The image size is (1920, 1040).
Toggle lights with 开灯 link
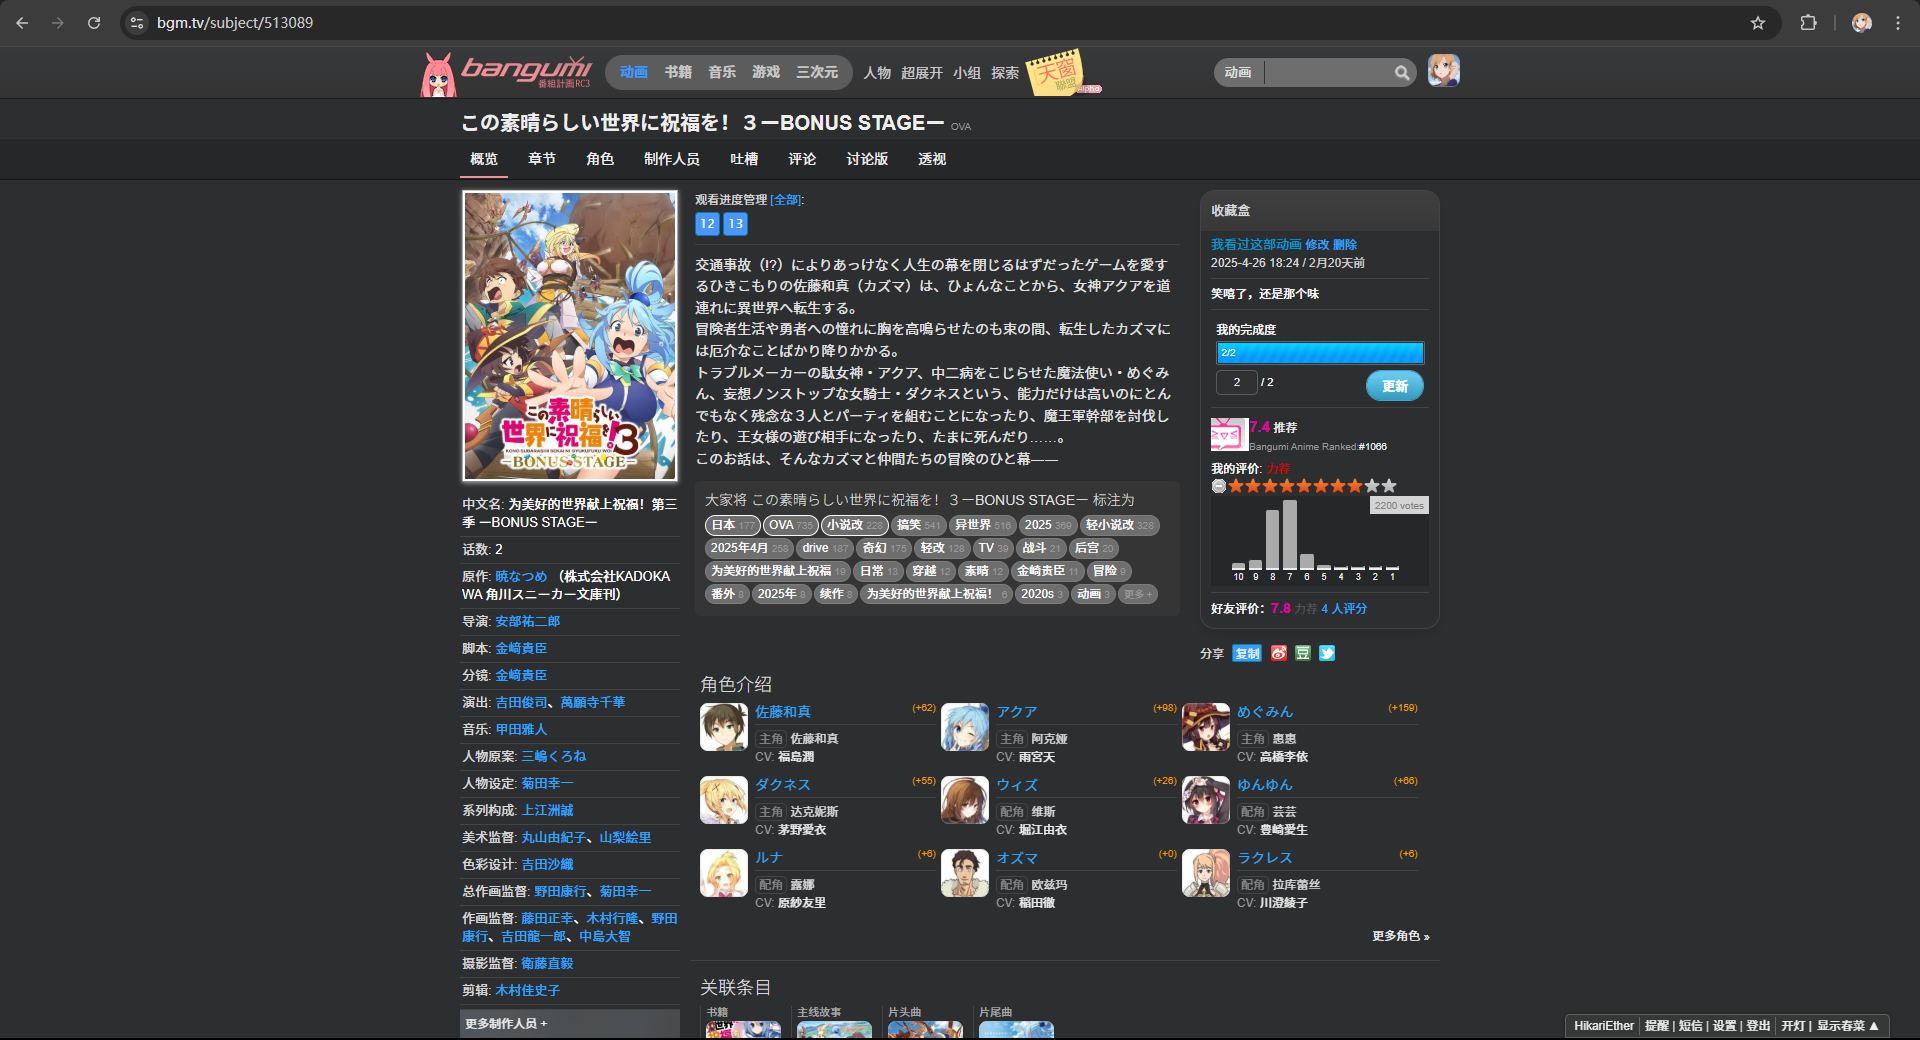[x=1793, y=1026]
